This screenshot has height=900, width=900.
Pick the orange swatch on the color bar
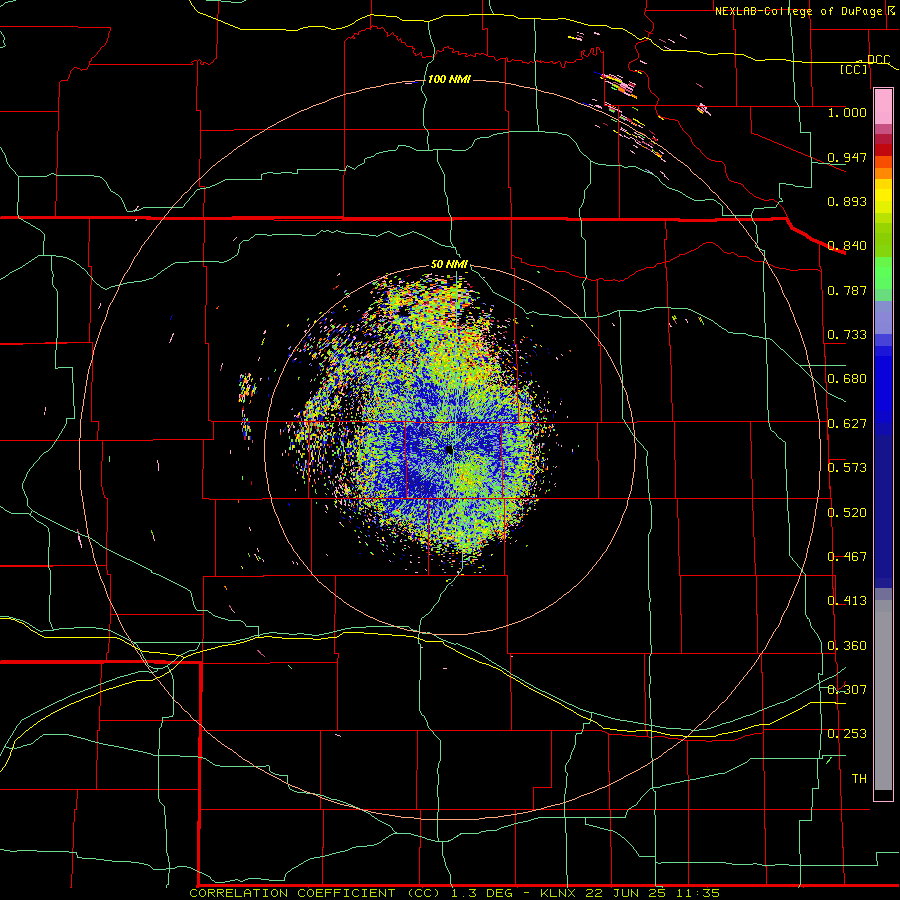(883, 173)
